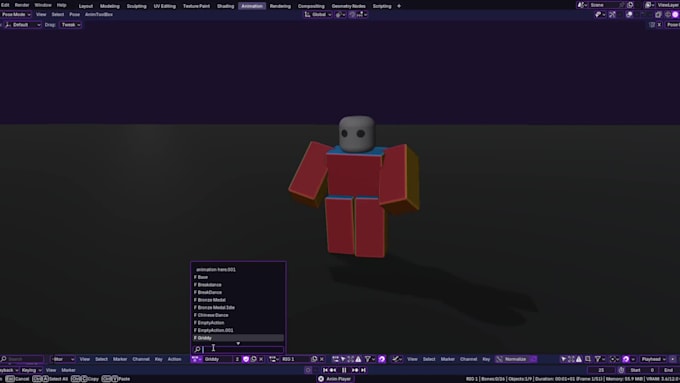Image resolution: width=680 pixels, height=383 pixels.
Task: Open graph editor filters funnel dropdown
Action: click(x=600, y=359)
